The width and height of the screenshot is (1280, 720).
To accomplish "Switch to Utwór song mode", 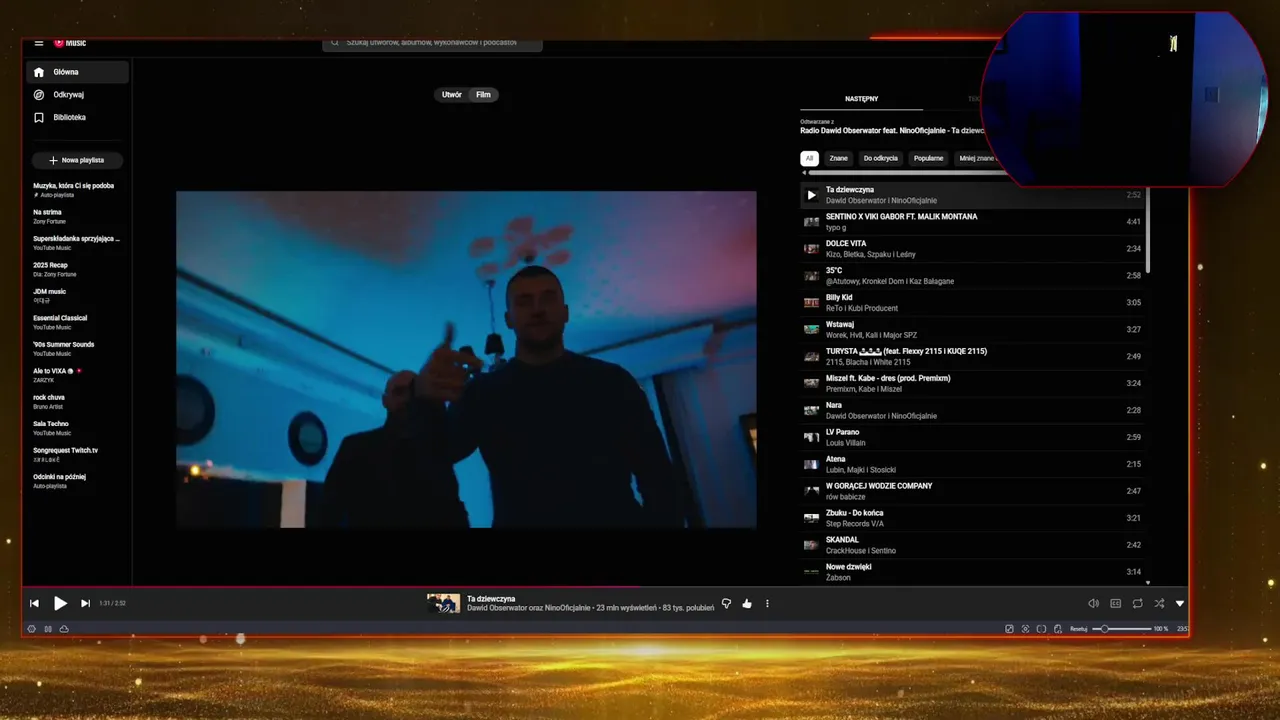I will point(452,95).
